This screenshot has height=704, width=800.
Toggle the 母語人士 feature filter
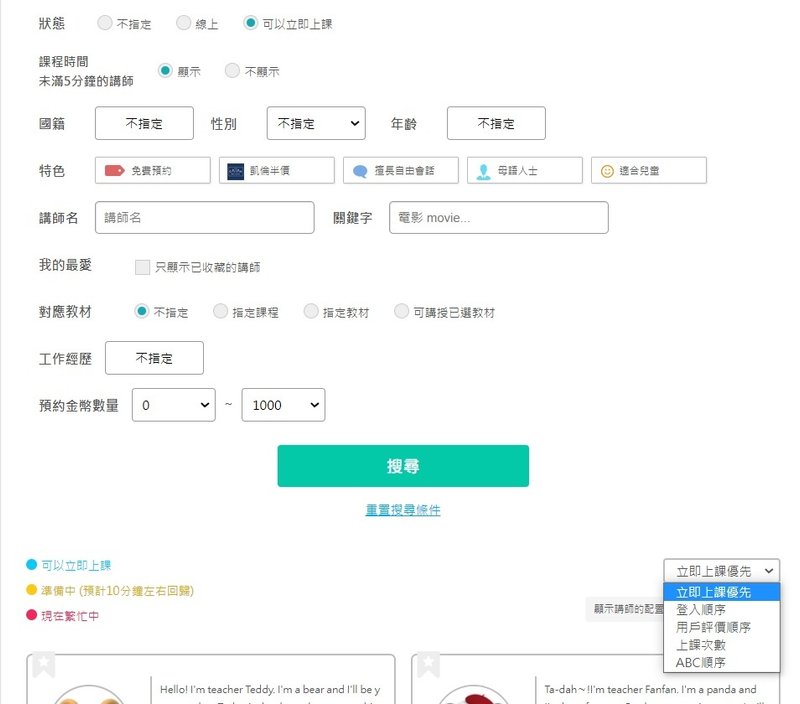pos(524,170)
